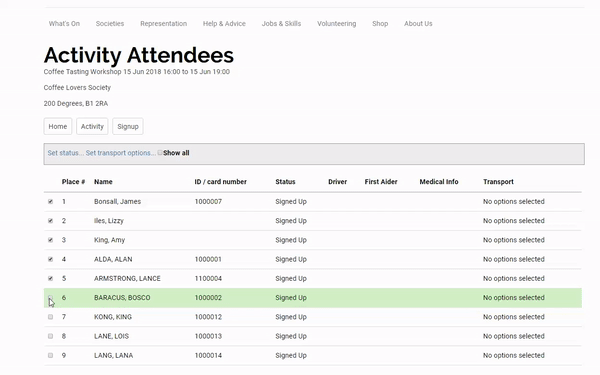
Task: Uncheck the checkbox for Iles, Lizzy
Action: [51, 221]
